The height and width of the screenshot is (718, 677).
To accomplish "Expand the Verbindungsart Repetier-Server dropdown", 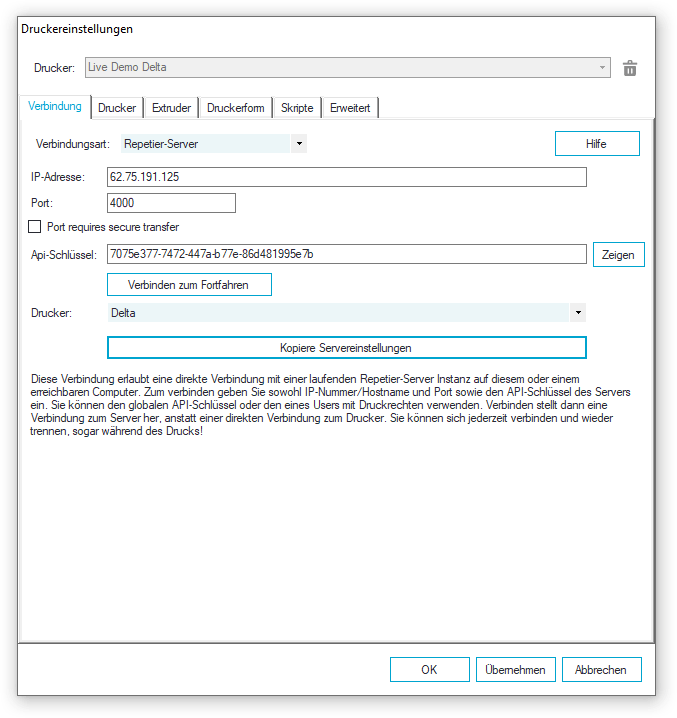I will pos(214,144).
